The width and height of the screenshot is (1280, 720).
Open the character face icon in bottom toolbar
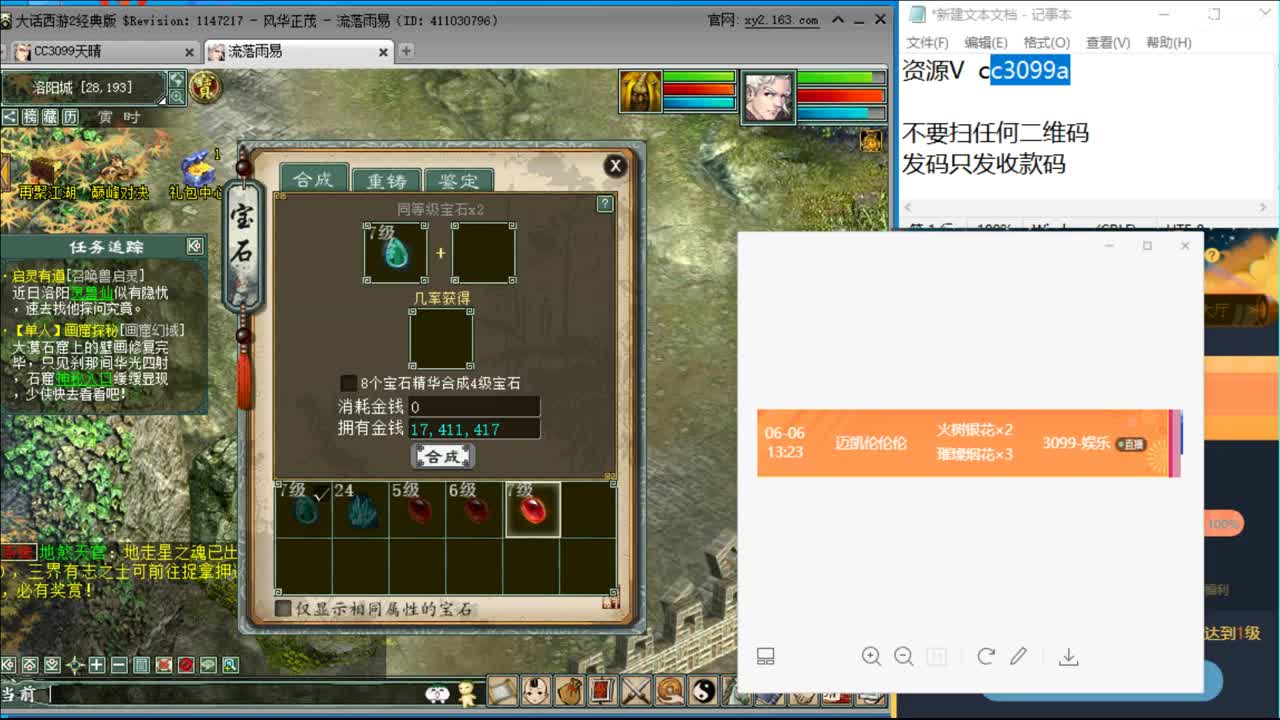536,691
